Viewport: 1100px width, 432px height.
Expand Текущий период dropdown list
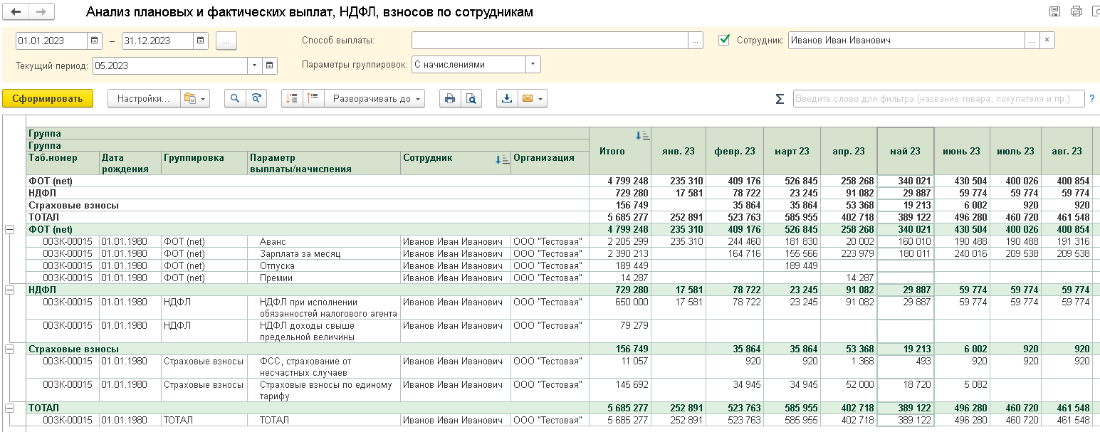pyautogui.click(x=255, y=66)
